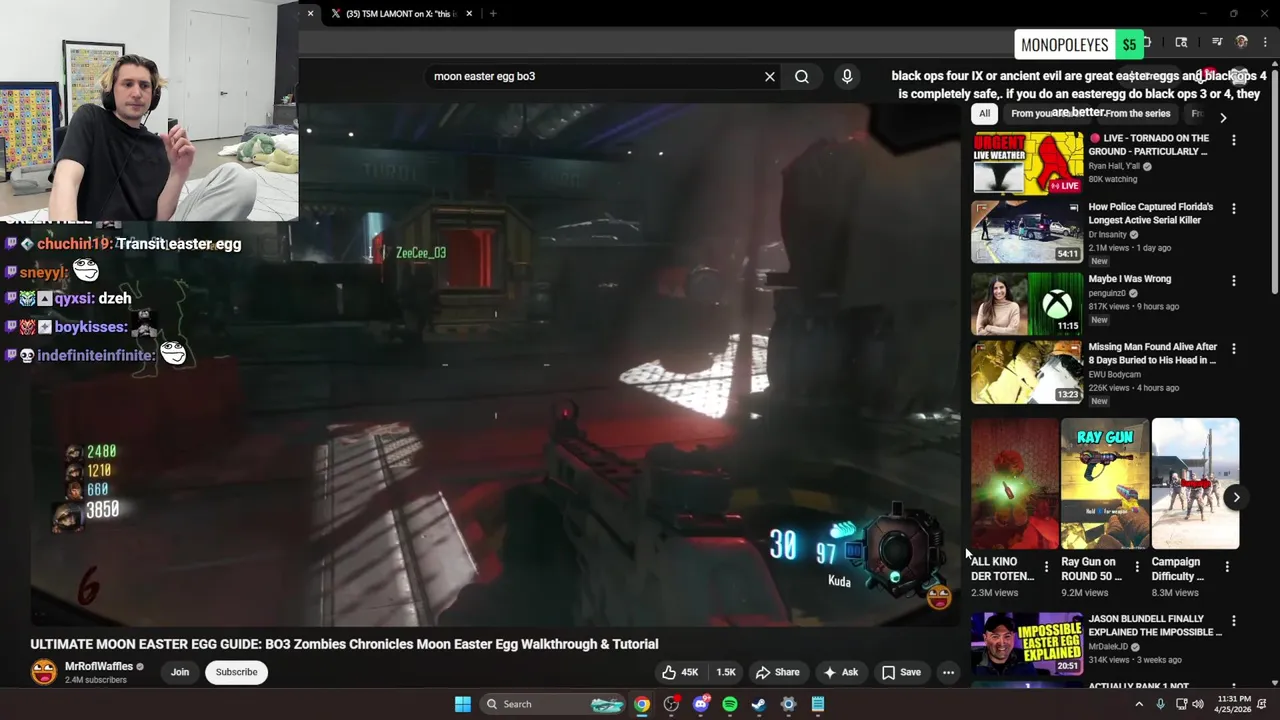Show hidden system tray icons

click(1139, 704)
